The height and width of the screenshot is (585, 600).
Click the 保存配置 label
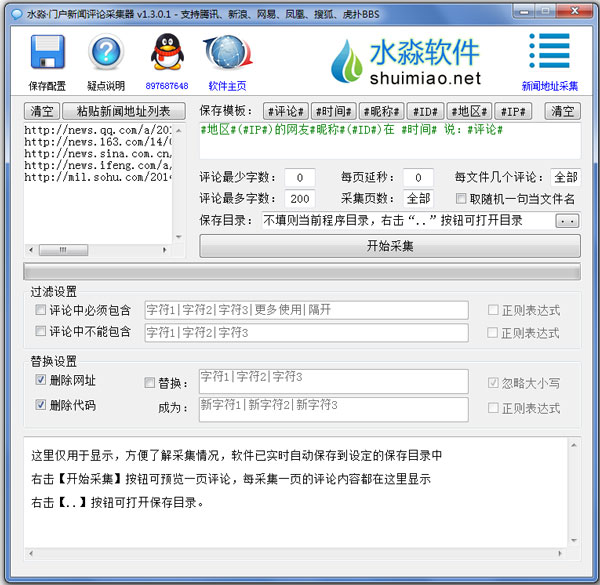pyautogui.click(x=47, y=86)
